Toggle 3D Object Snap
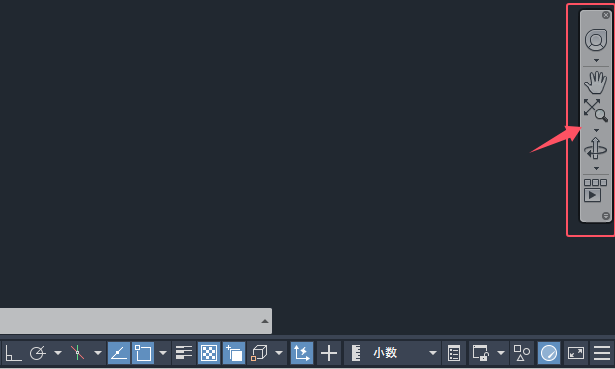 pos(259,353)
